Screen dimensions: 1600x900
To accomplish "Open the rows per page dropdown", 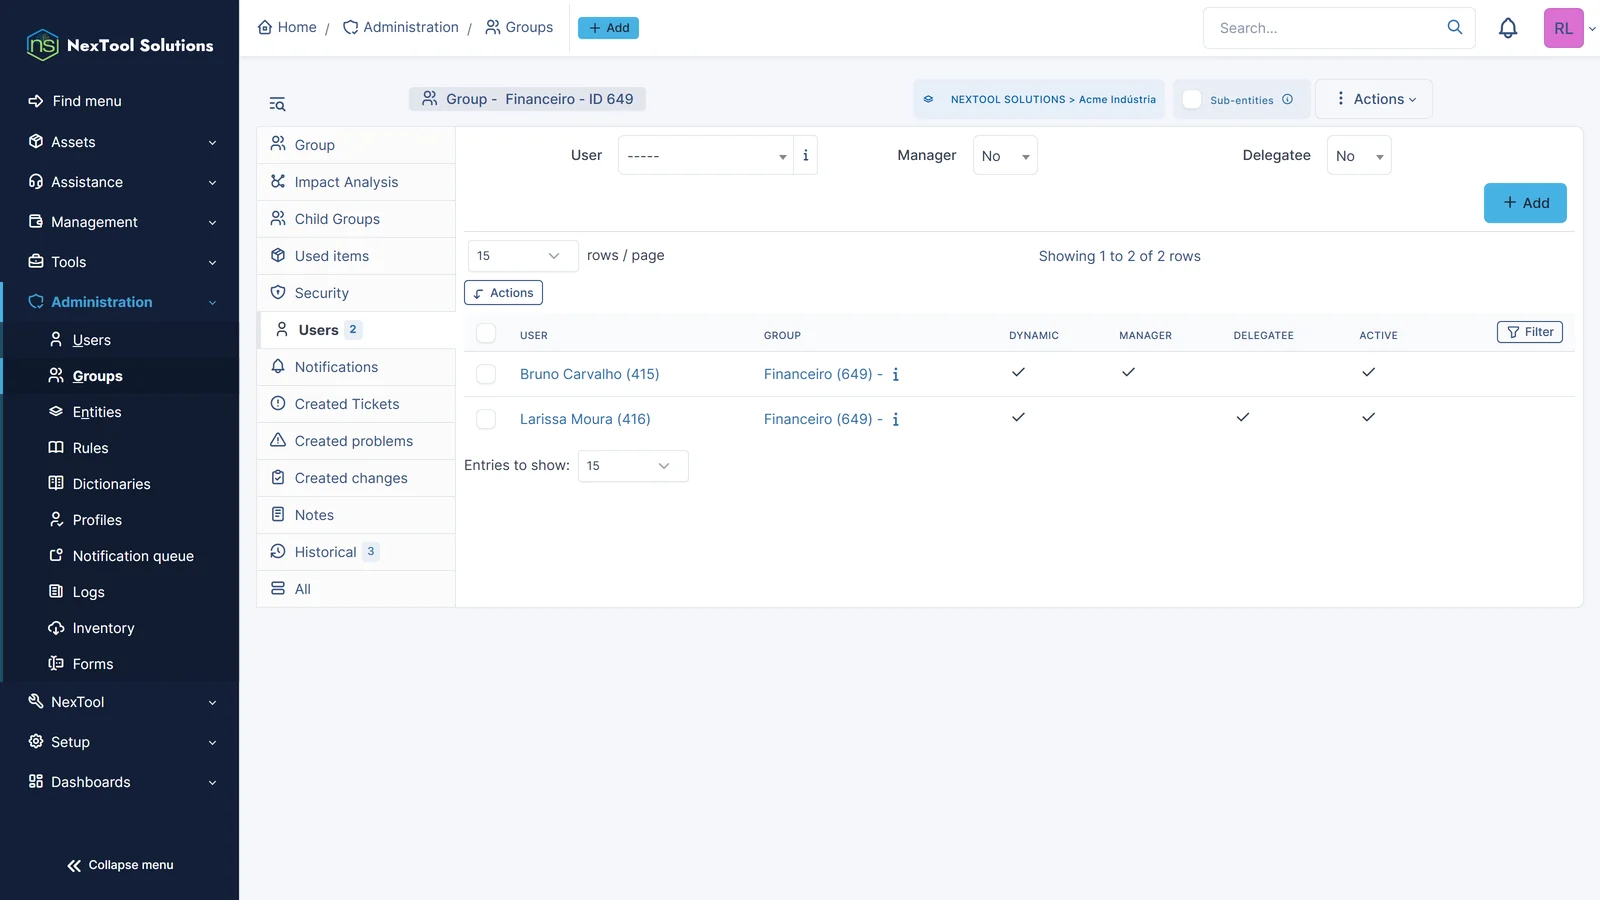I will (523, 256).
